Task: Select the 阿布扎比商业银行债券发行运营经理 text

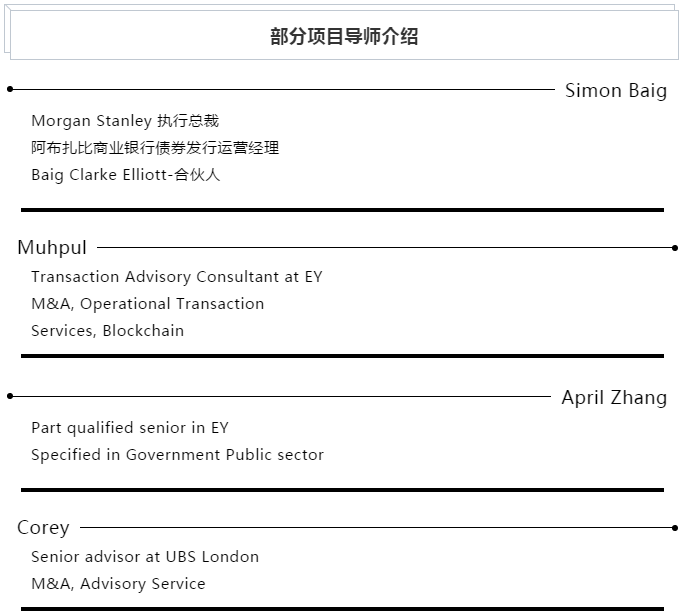Action: (x=155, y=148)
